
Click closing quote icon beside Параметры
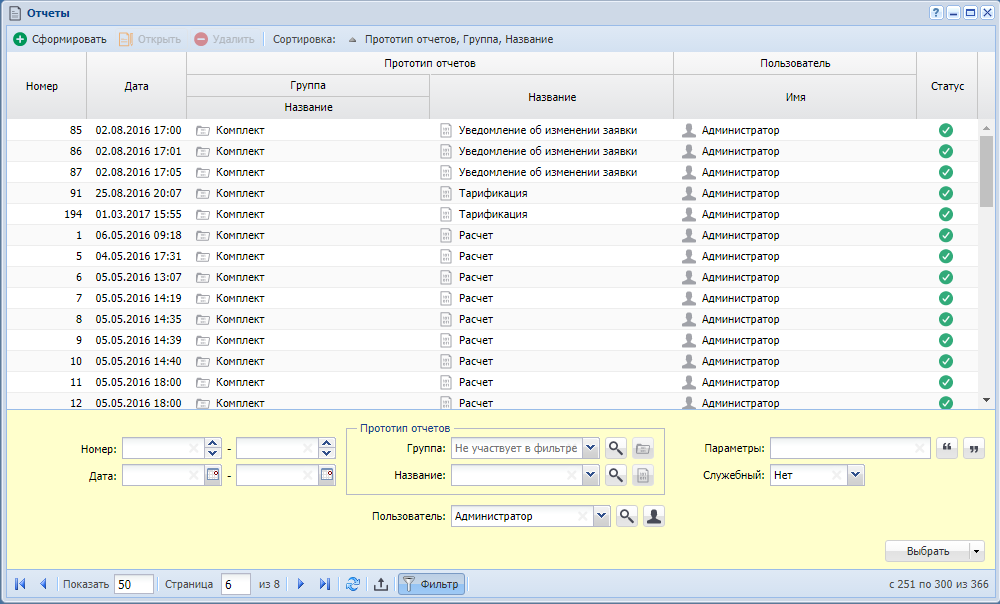(974, 448)
